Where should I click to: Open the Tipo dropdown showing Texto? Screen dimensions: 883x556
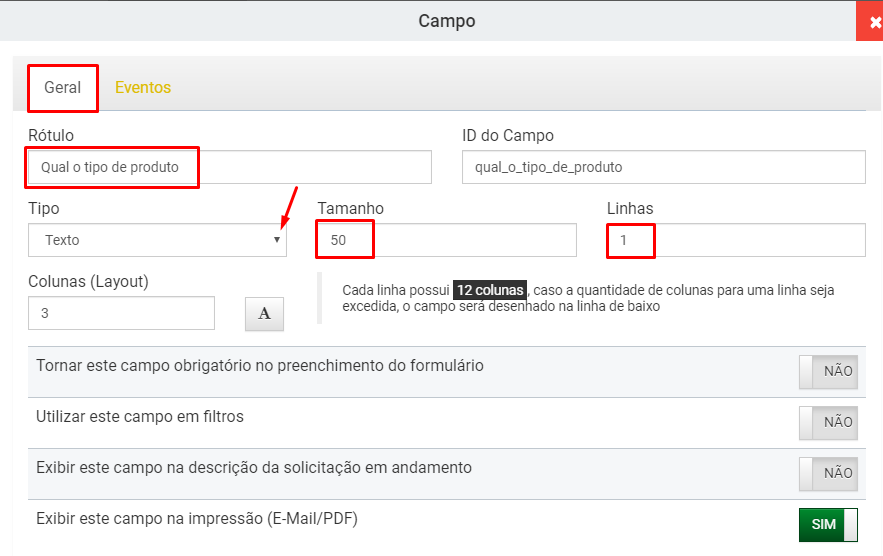[158, 240]
